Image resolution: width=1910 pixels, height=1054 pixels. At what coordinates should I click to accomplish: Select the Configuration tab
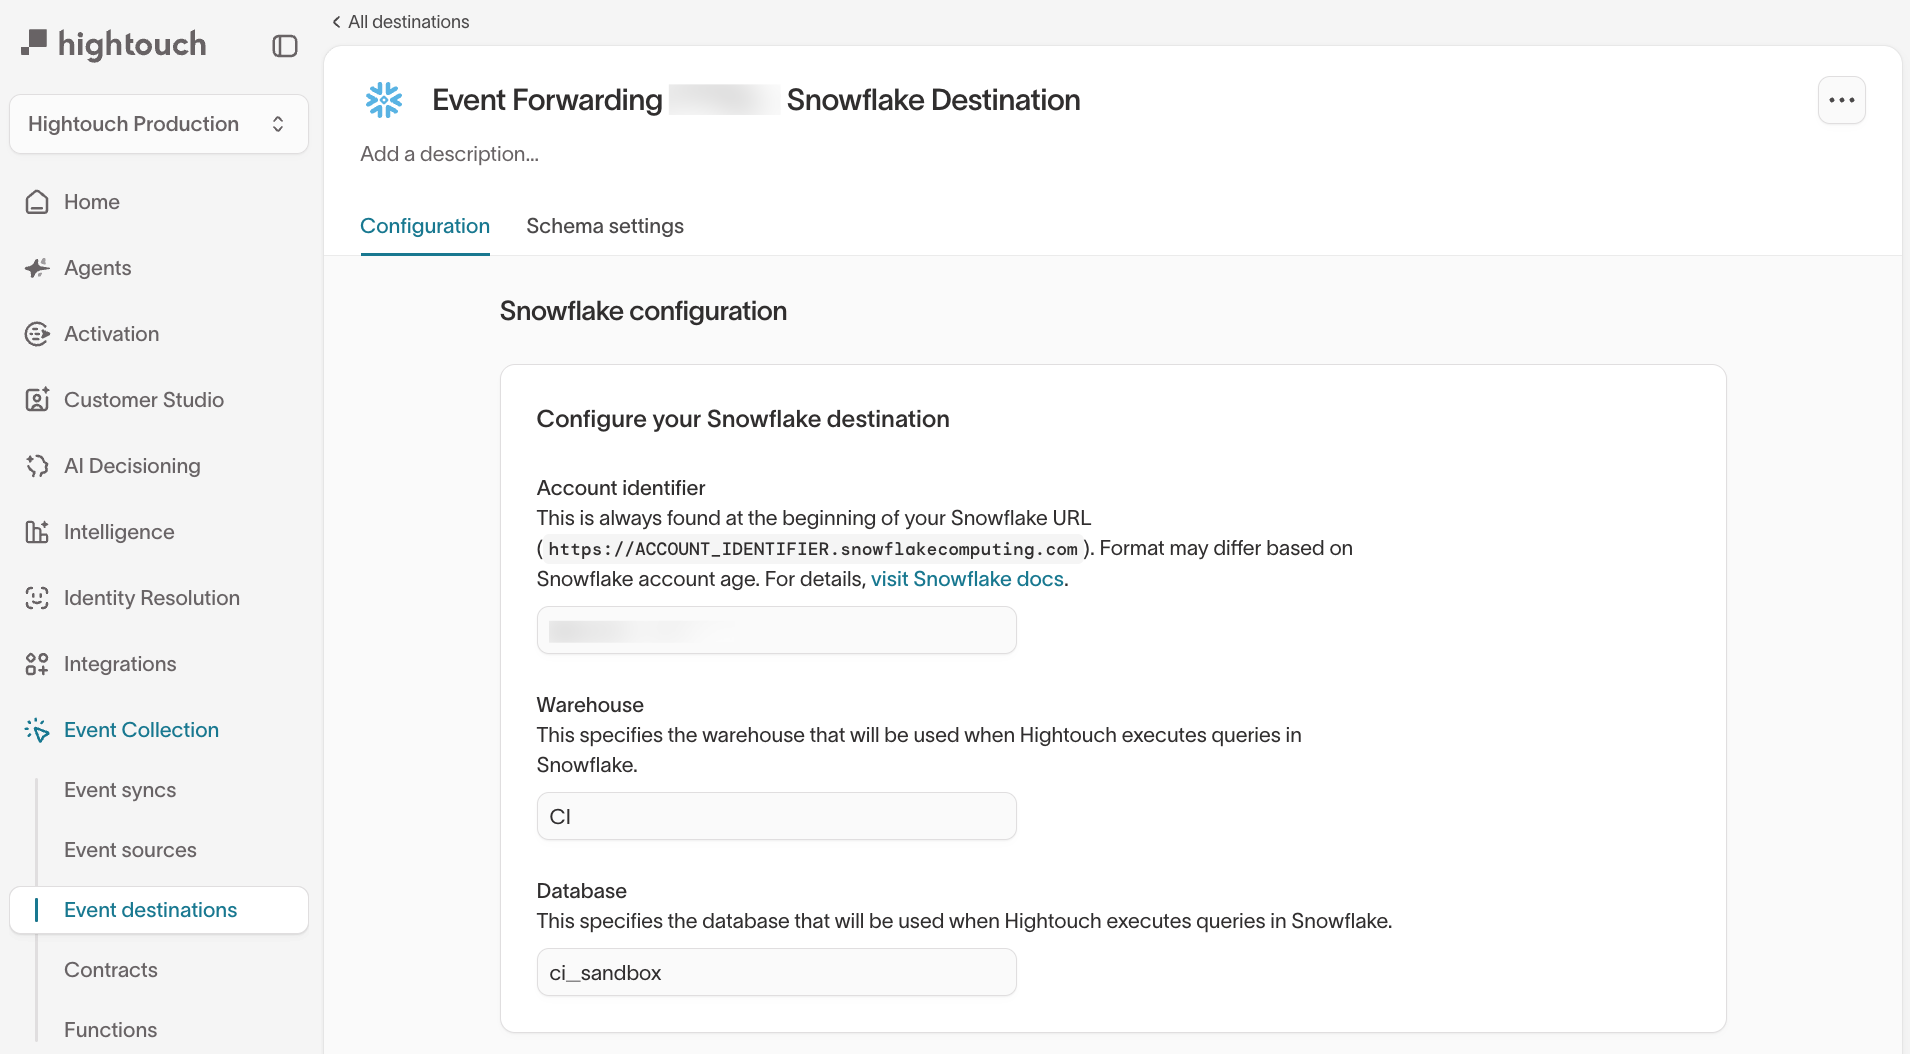[424, 226]
